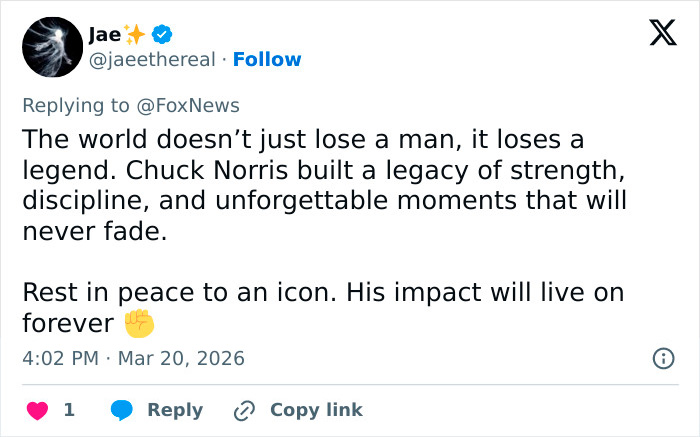Click the display name Jae

[103, 34]
